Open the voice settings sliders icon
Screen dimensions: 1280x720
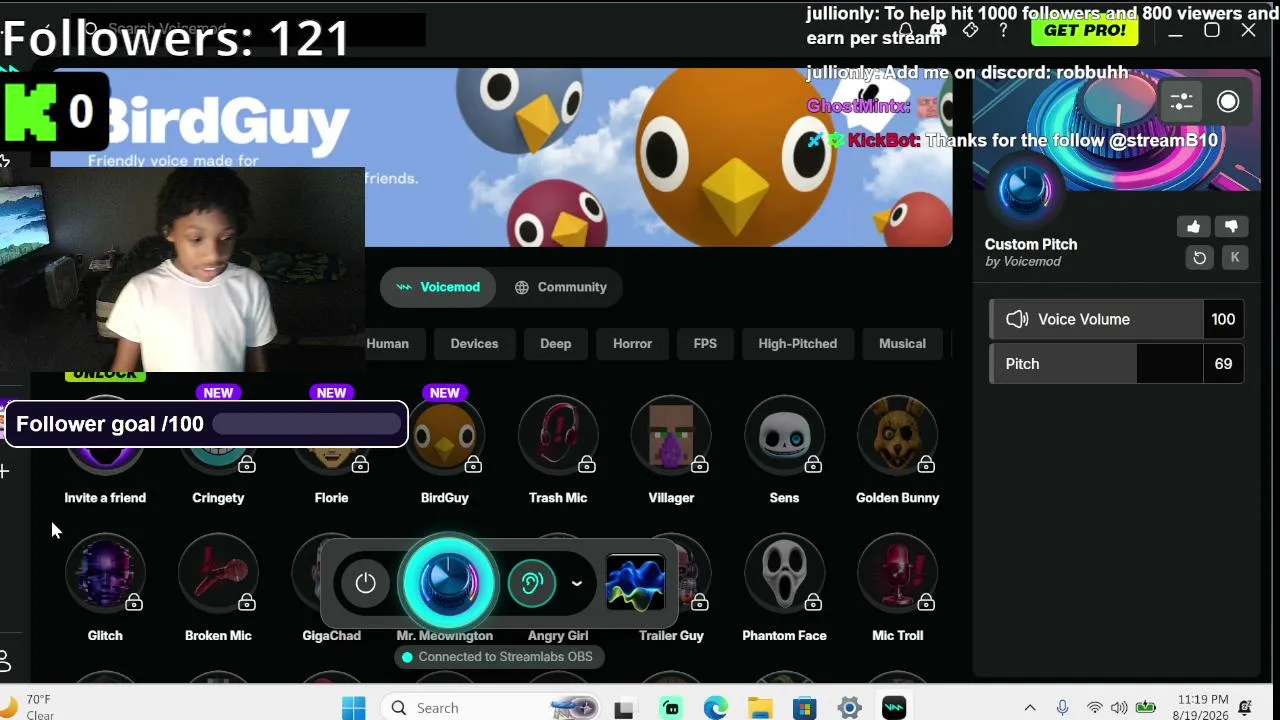(x=1182, y=102)
